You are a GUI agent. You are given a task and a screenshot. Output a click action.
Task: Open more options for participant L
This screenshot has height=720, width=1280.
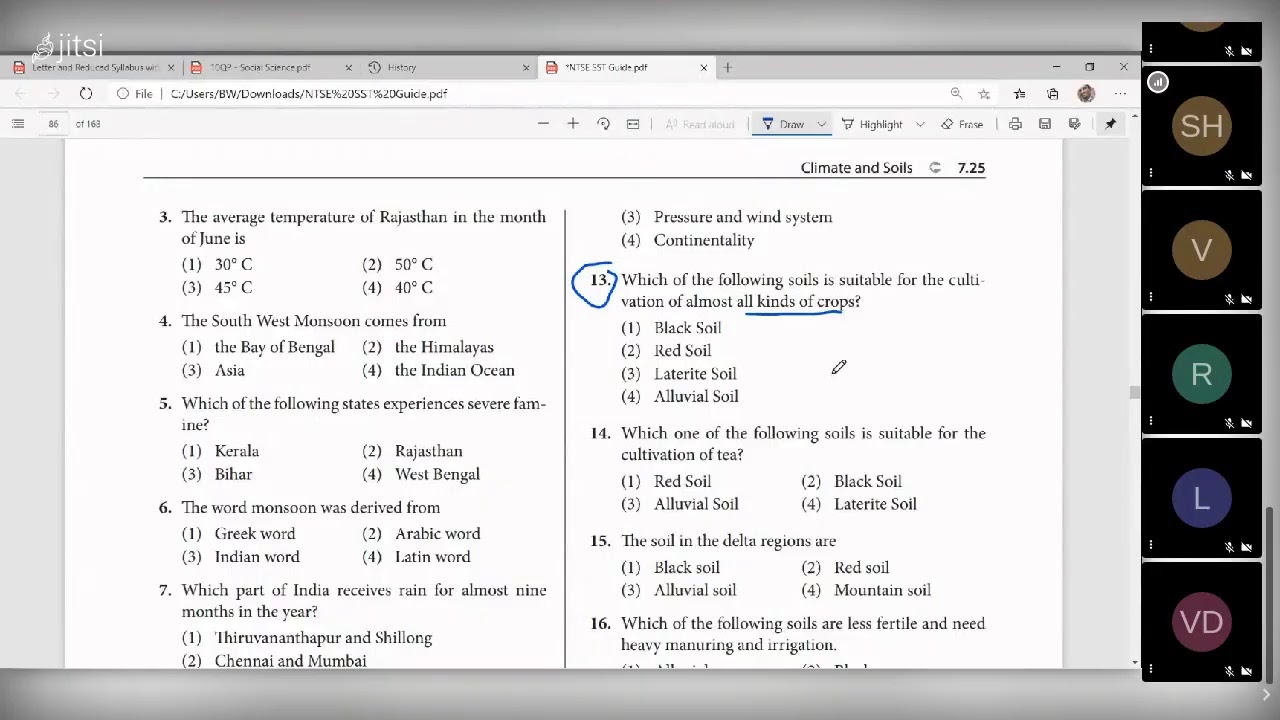(1151, 545)
